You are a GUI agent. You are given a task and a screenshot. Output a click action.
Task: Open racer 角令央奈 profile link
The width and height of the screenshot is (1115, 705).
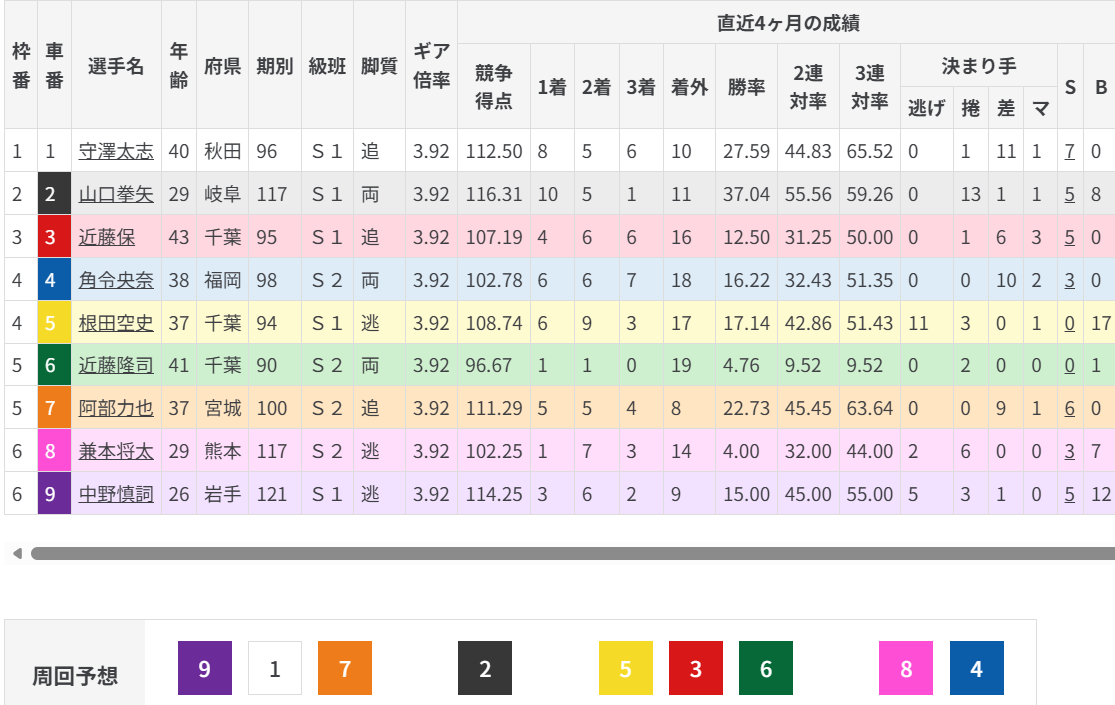coord(116,280)
